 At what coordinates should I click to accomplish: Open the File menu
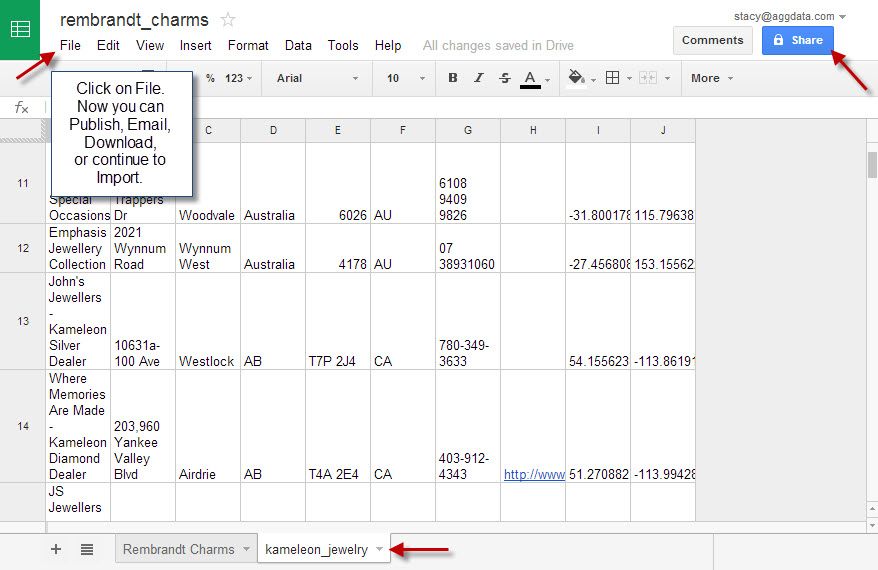[71, 45]
